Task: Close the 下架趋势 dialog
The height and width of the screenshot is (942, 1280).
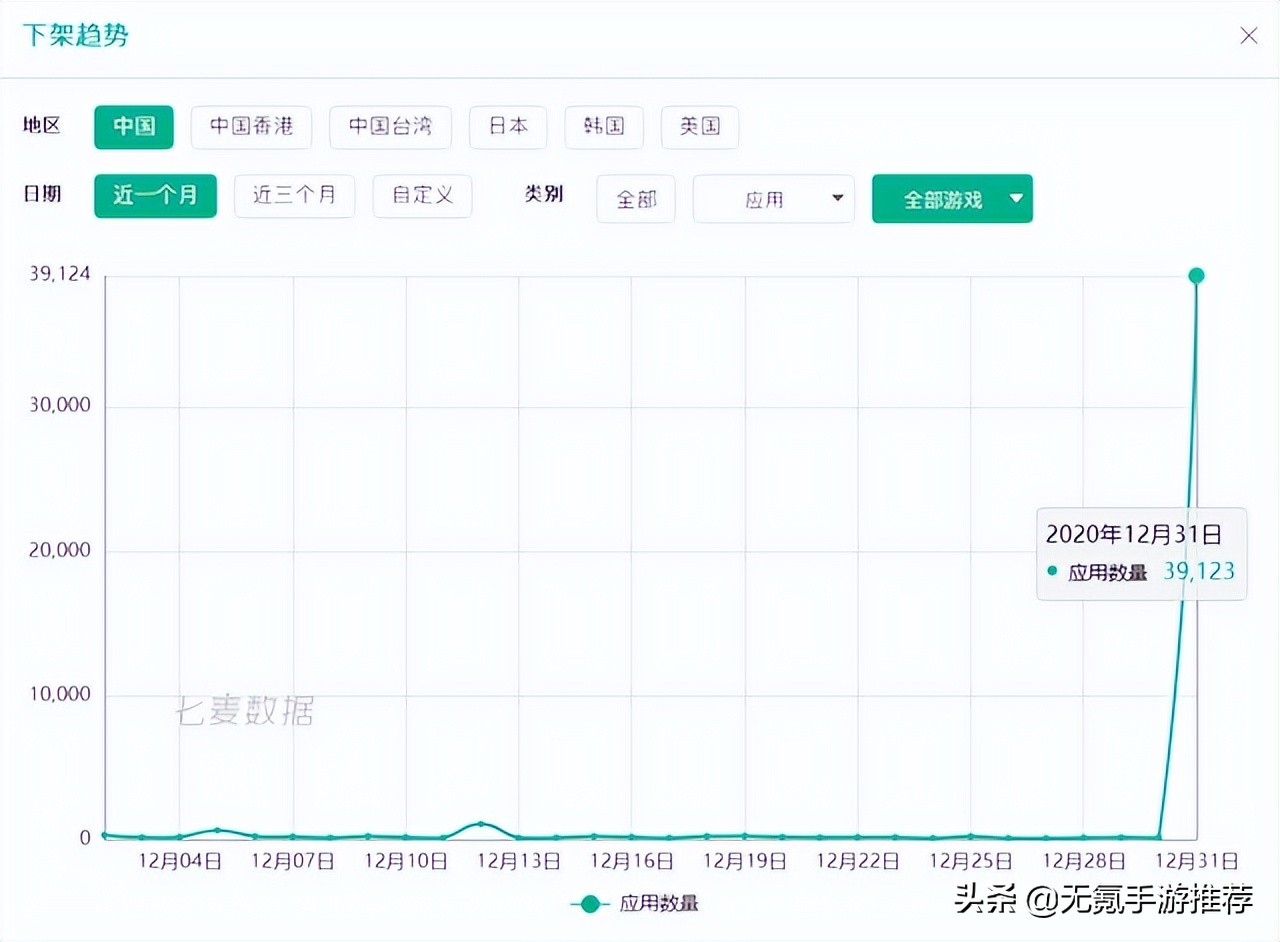Action: point(1248,35)
